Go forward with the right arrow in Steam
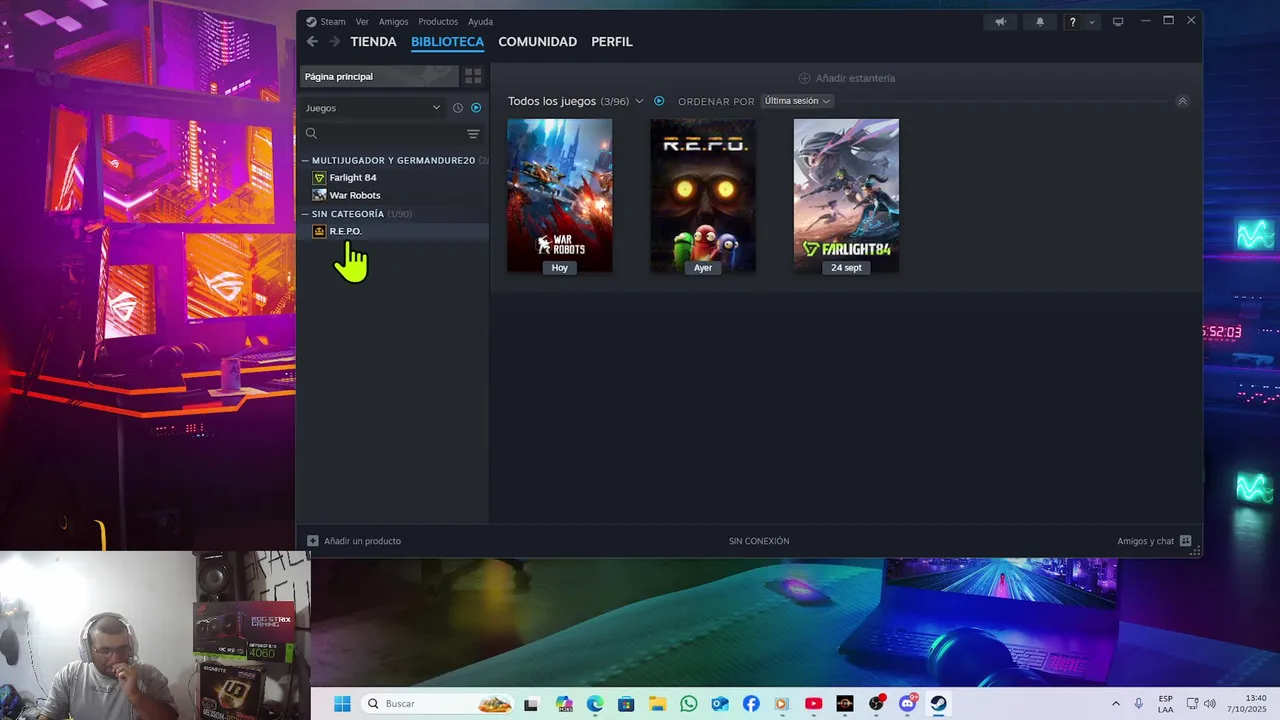This screenshot has height=720, width=1280. coord(335,41)
